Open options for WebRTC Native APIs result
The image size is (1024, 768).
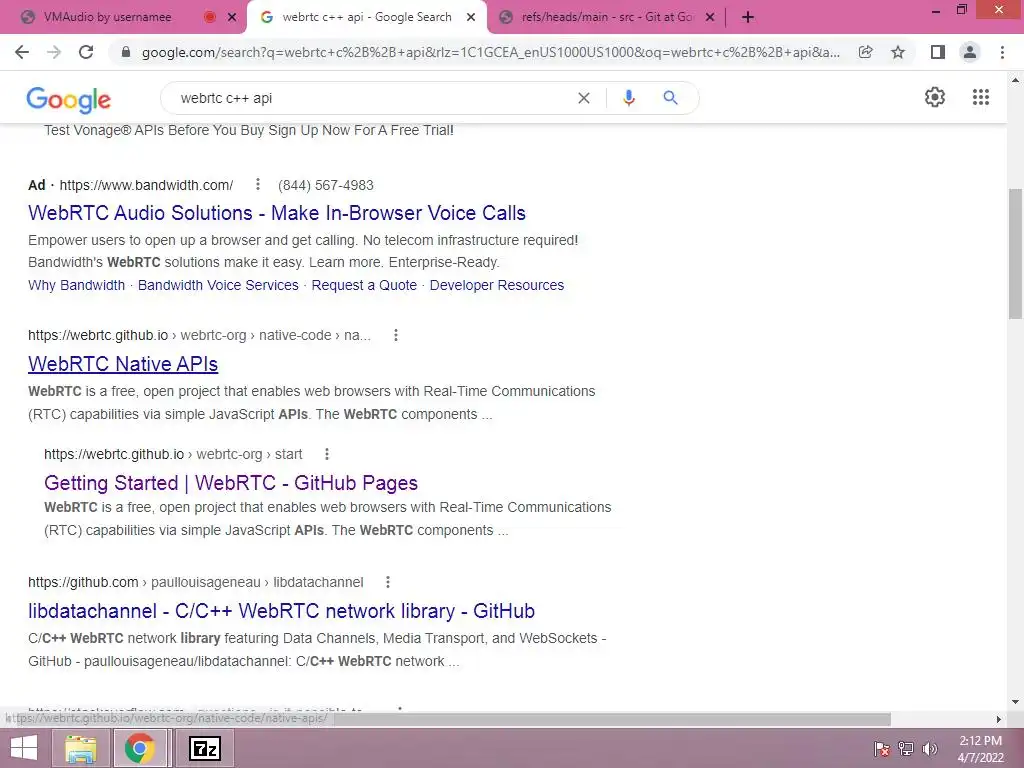point(396,335)
